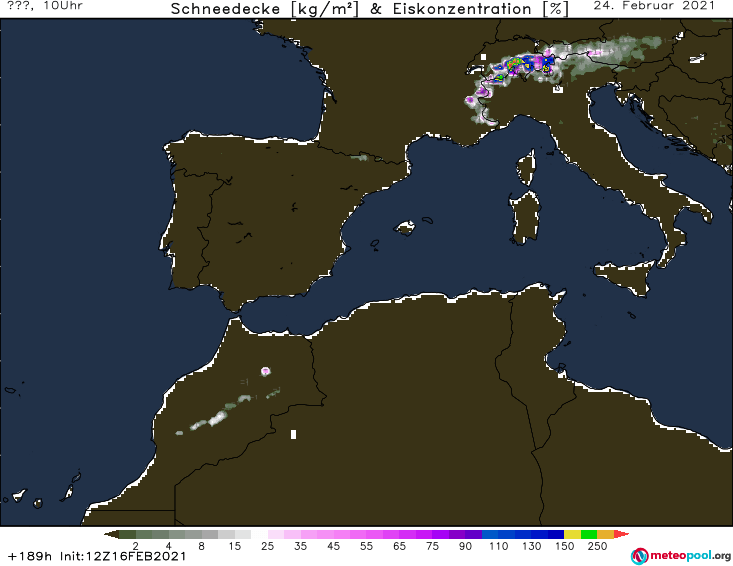Click the legend value '4'
This screenshot has height=566, width=733.
coord(169,546)
